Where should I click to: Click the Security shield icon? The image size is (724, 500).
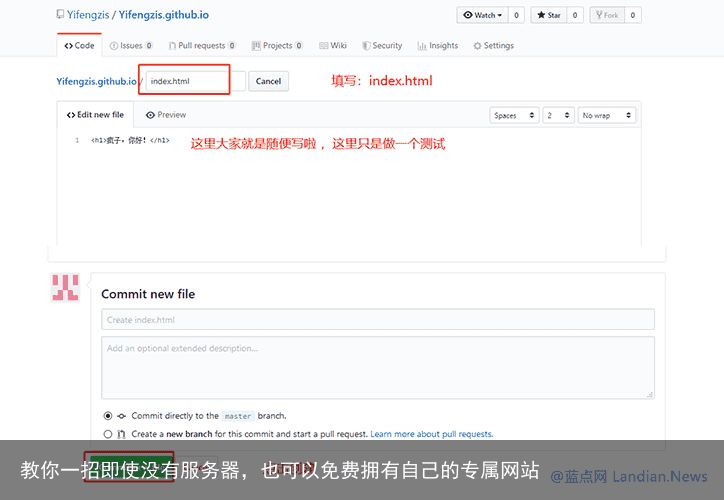tap(366, 46)
